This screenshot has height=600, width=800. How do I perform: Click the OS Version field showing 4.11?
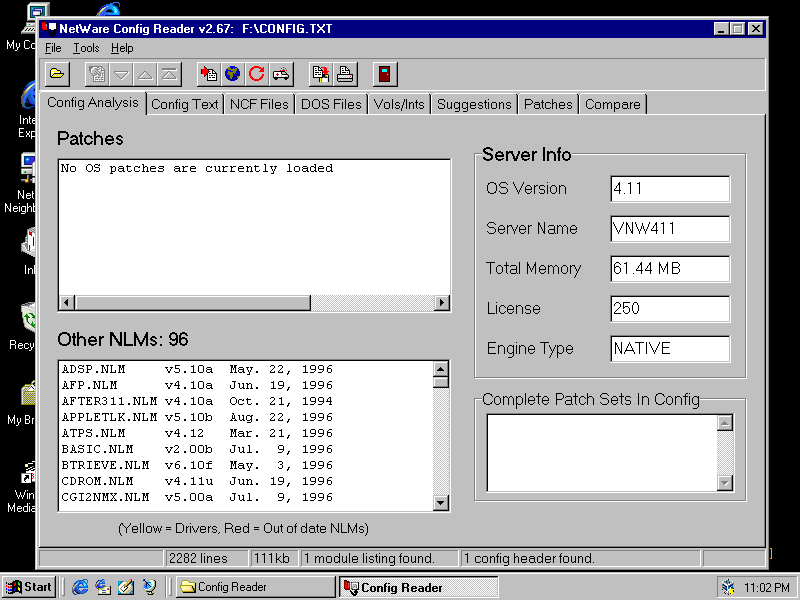point(670,189)
